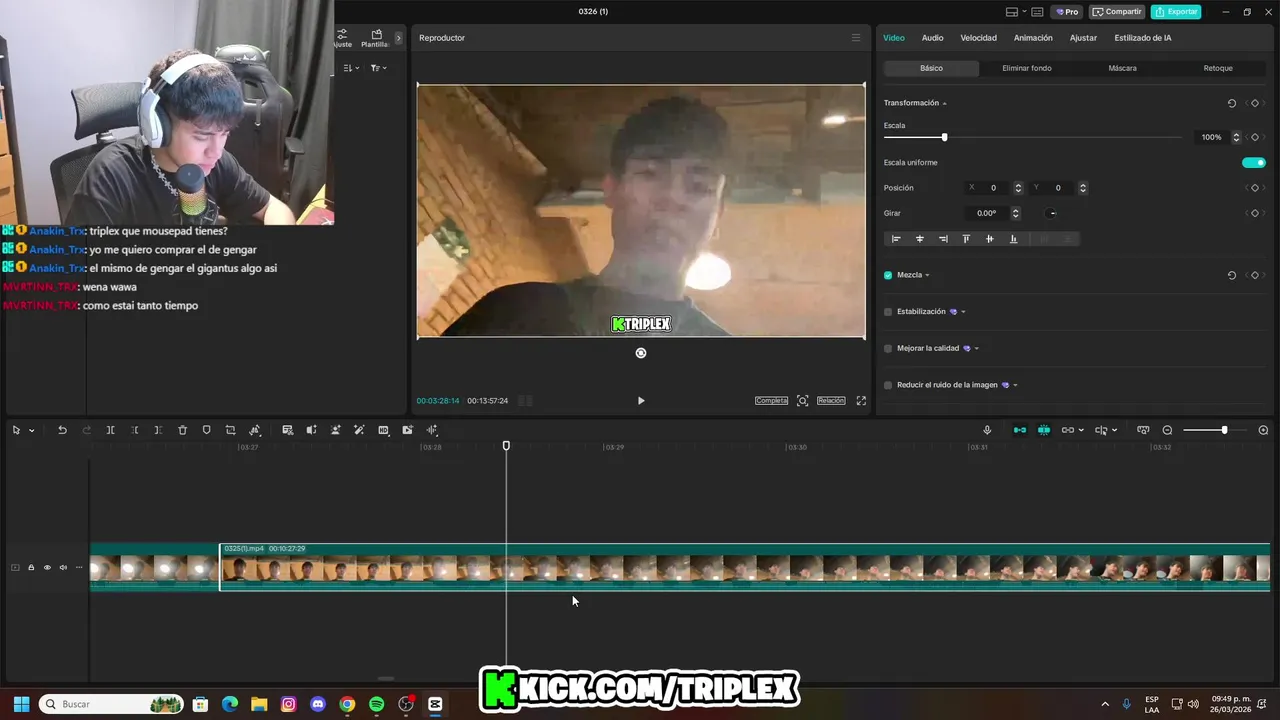The height and width of the screenshot is (720, 1280).
Task: Enable the Estabilización checkbox
Action: pos(888,312)
